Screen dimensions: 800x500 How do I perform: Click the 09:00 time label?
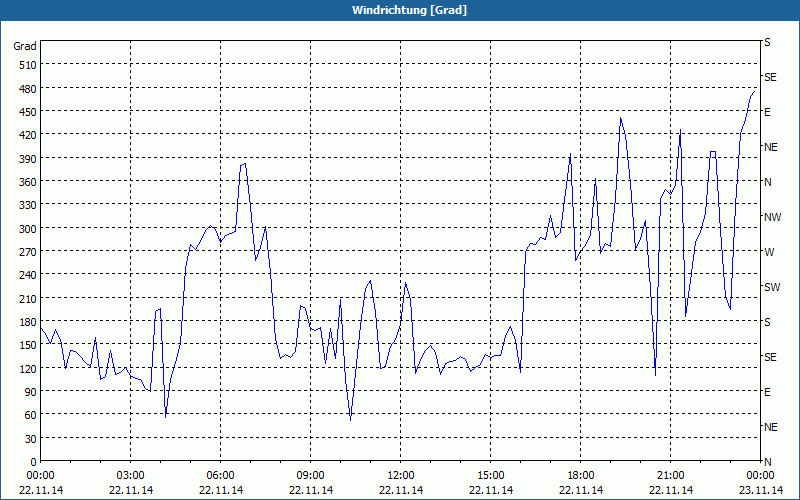(311, 476)
